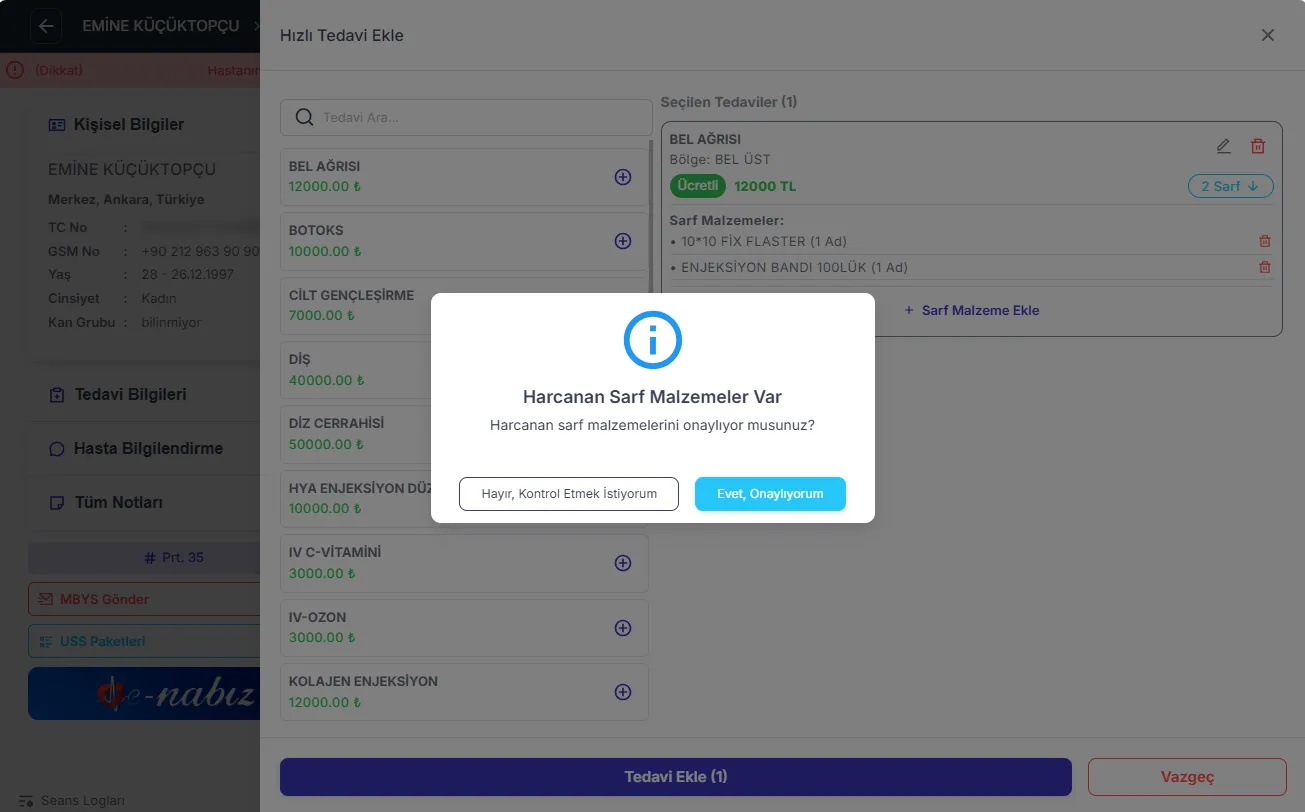This screenshot has height=812, width=1305.
Task: Open the Kişisel Bilgiler section
Action: pos(129,125)
